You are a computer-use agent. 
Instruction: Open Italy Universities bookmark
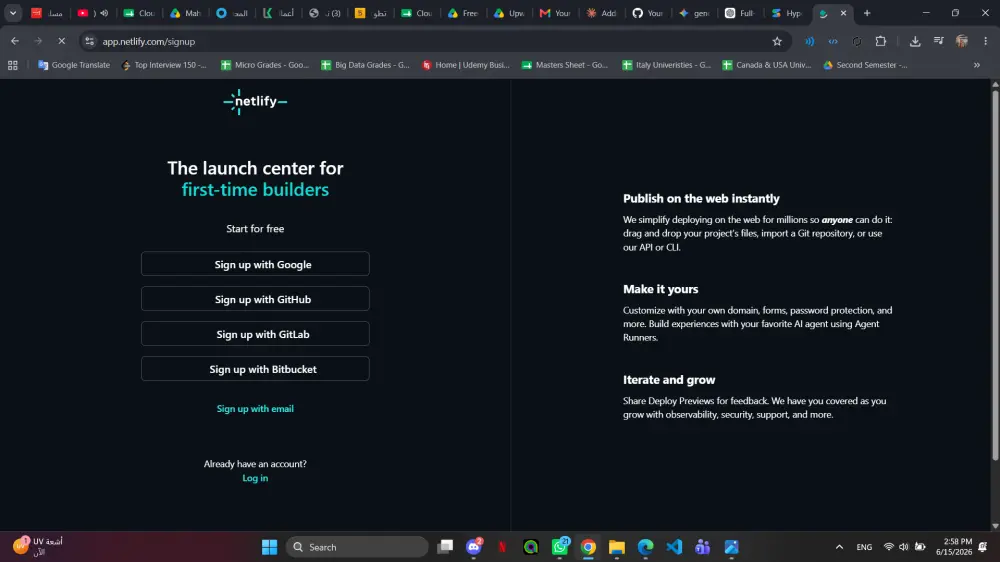666,65
